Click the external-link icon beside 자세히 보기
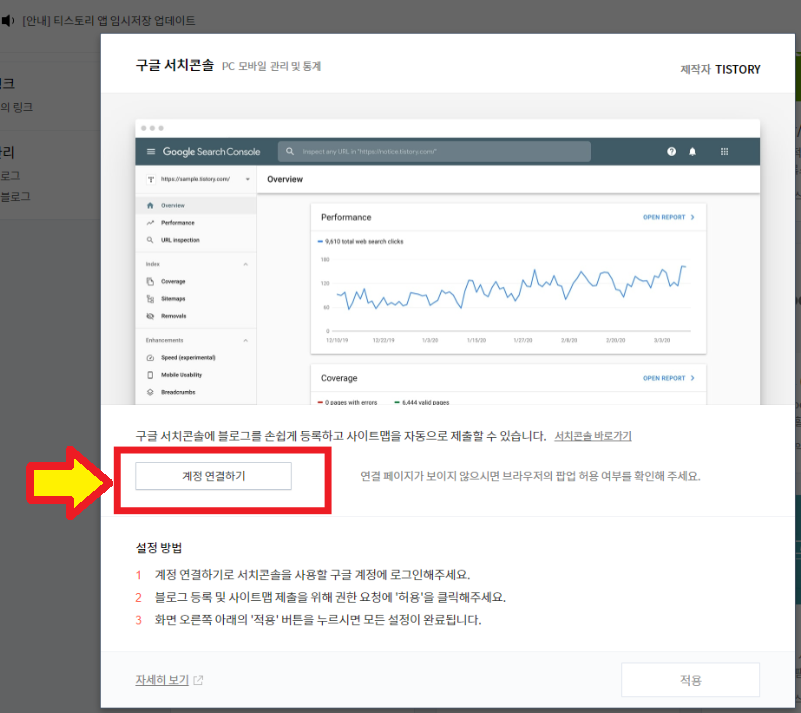This screenshot has width=801, height=713. click(198, 680)
